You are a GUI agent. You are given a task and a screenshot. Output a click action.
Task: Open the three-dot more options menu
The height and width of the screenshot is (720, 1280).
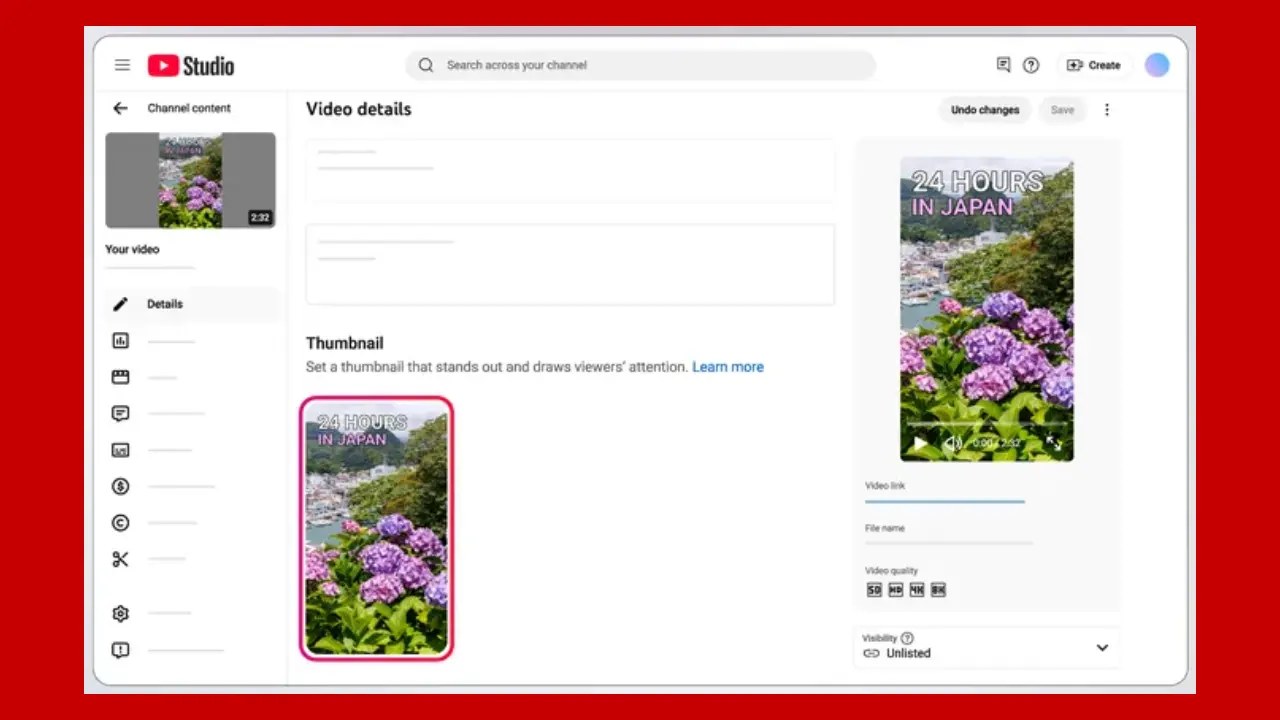[1107, 110]
